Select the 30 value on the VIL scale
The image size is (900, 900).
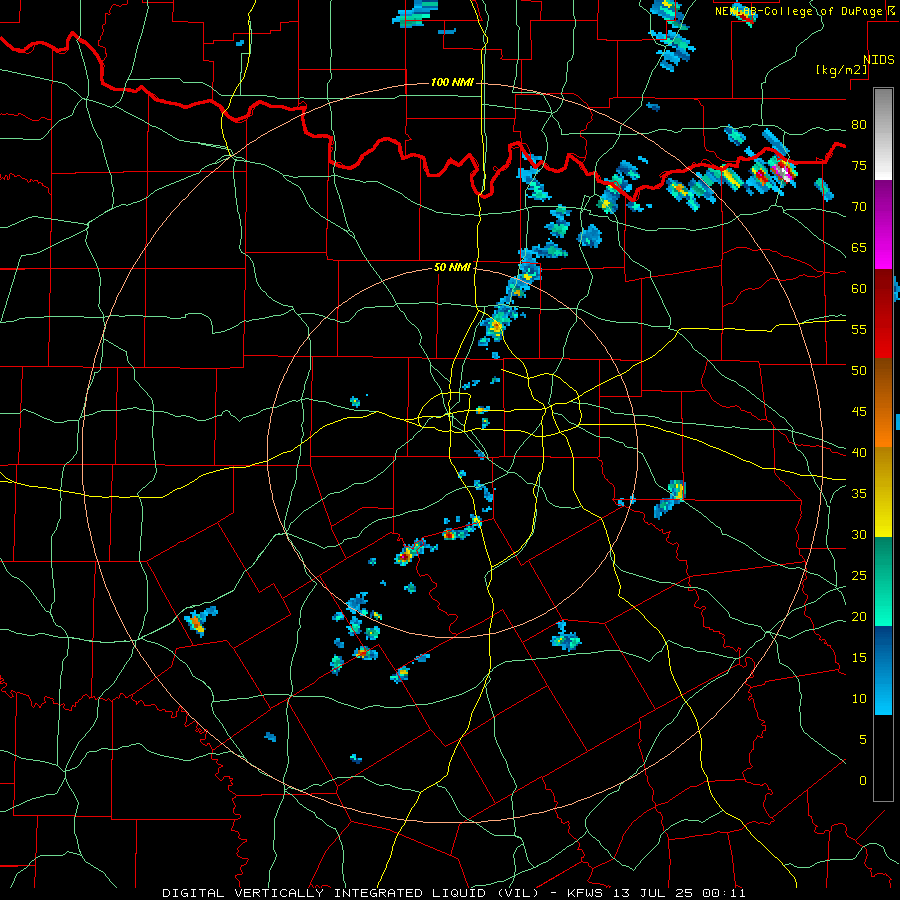[x=859, y=535]
